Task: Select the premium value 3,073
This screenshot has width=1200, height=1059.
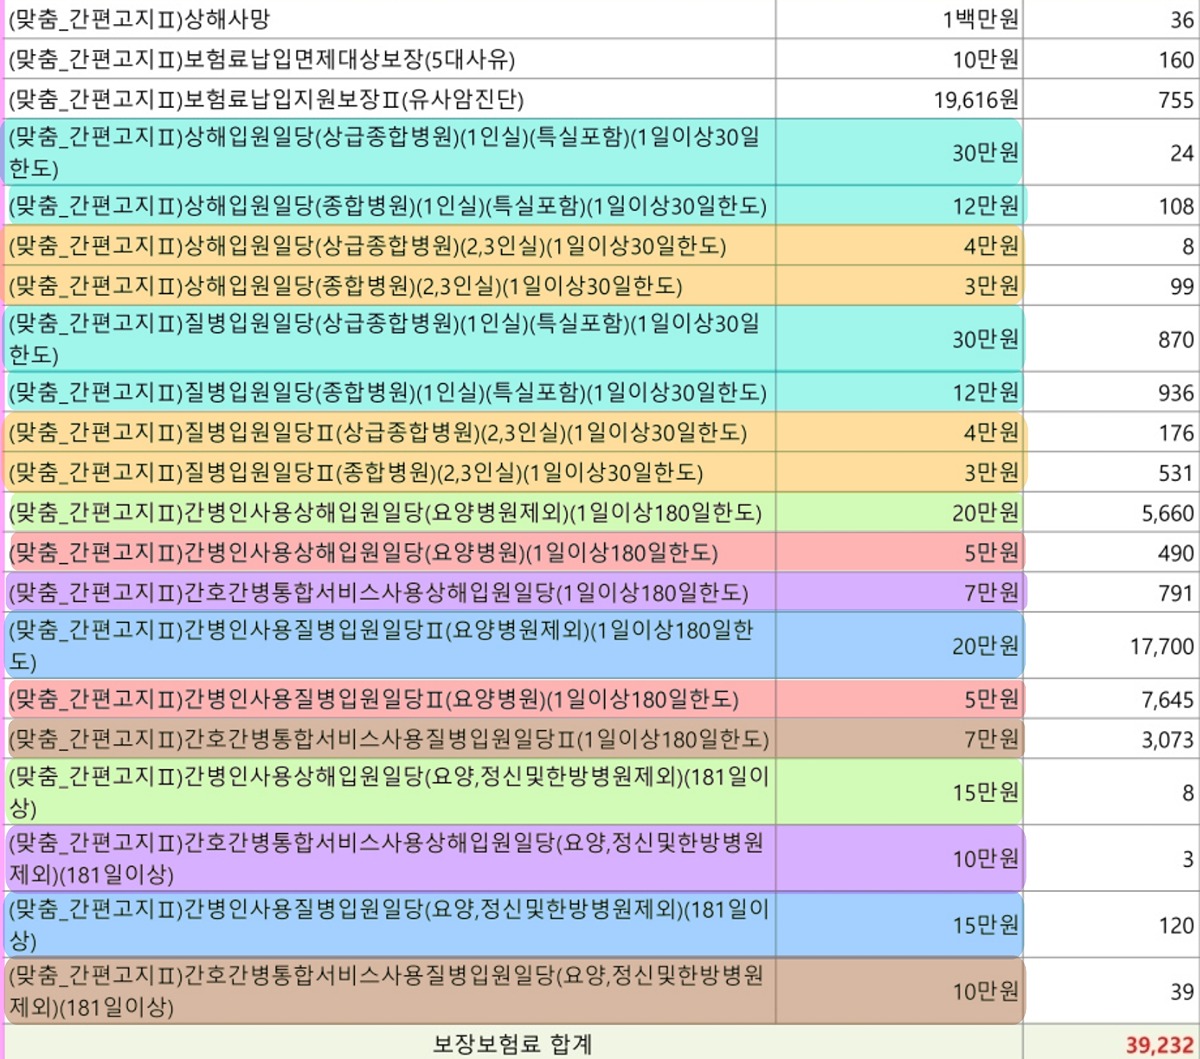Action: click(x=1167, y=740)
